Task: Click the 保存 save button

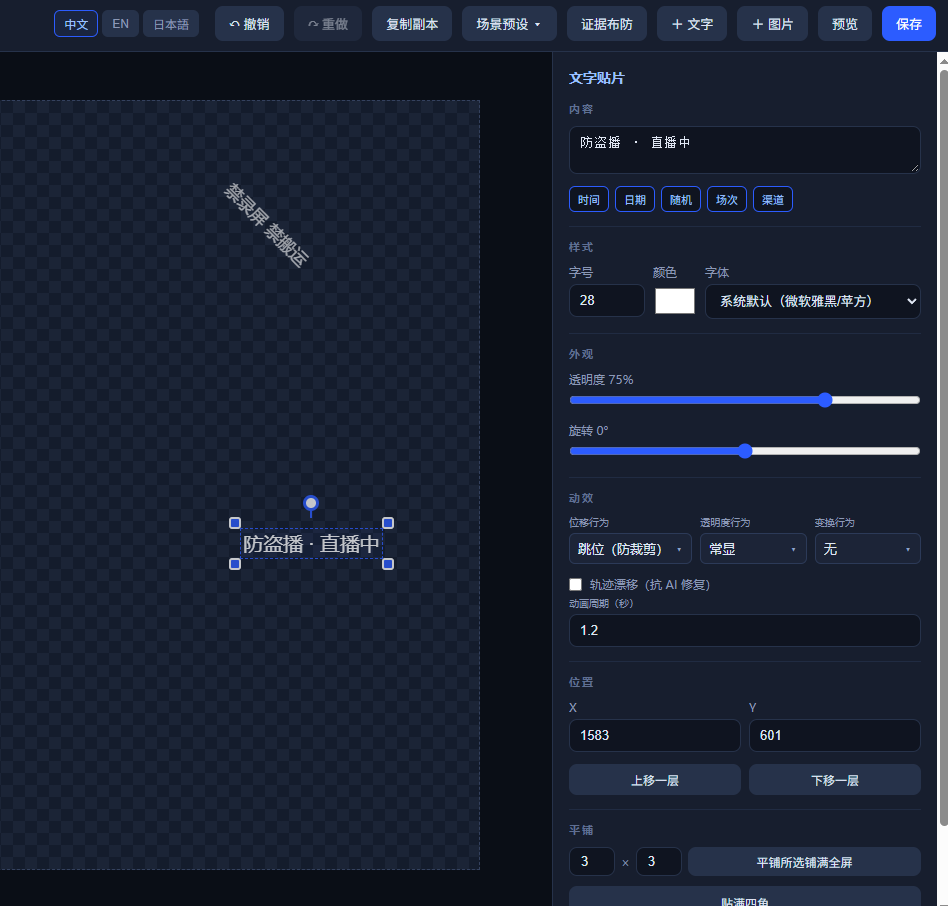Action: click(x=909, y=24)
